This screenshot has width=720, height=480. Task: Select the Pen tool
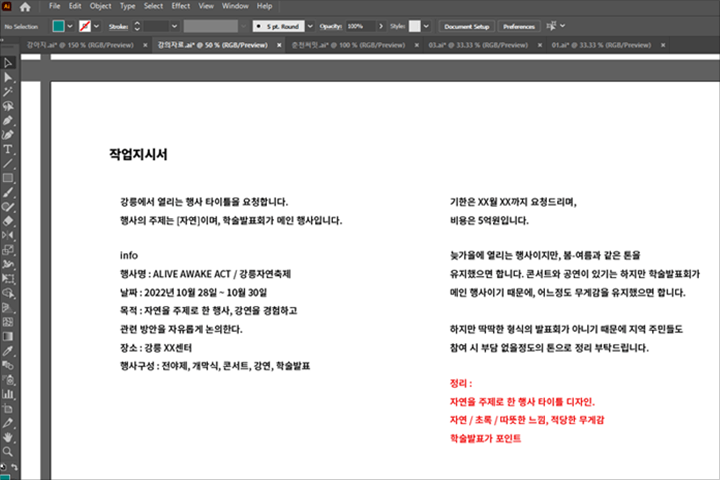pos(8,120)
